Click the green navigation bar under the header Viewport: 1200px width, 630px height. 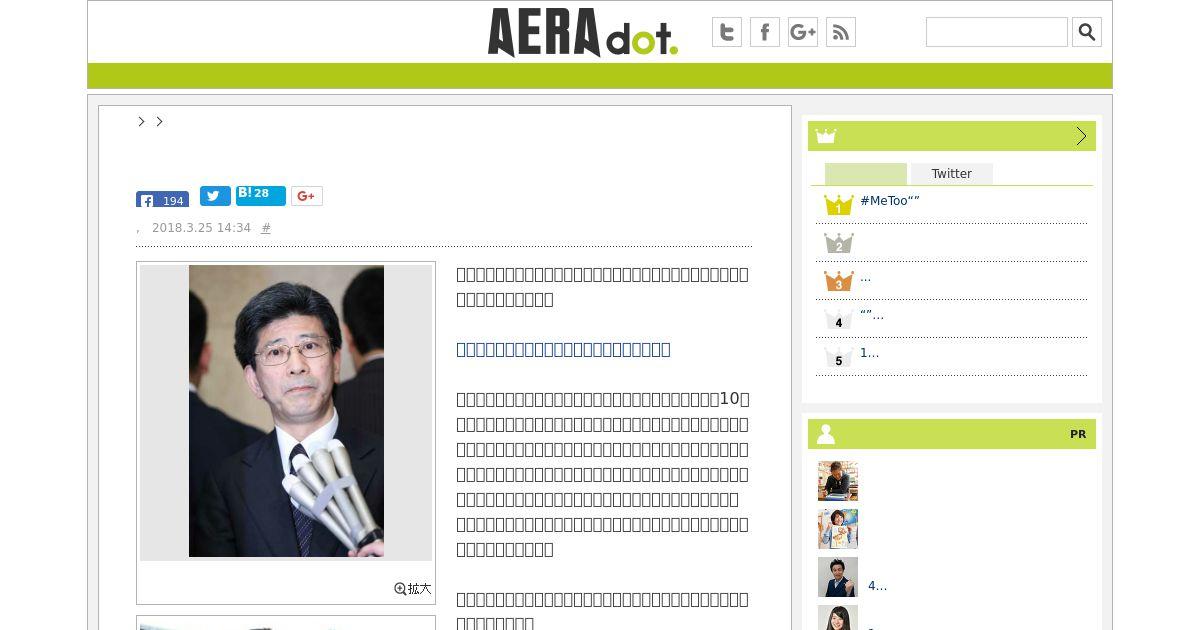tap(600, 76)
